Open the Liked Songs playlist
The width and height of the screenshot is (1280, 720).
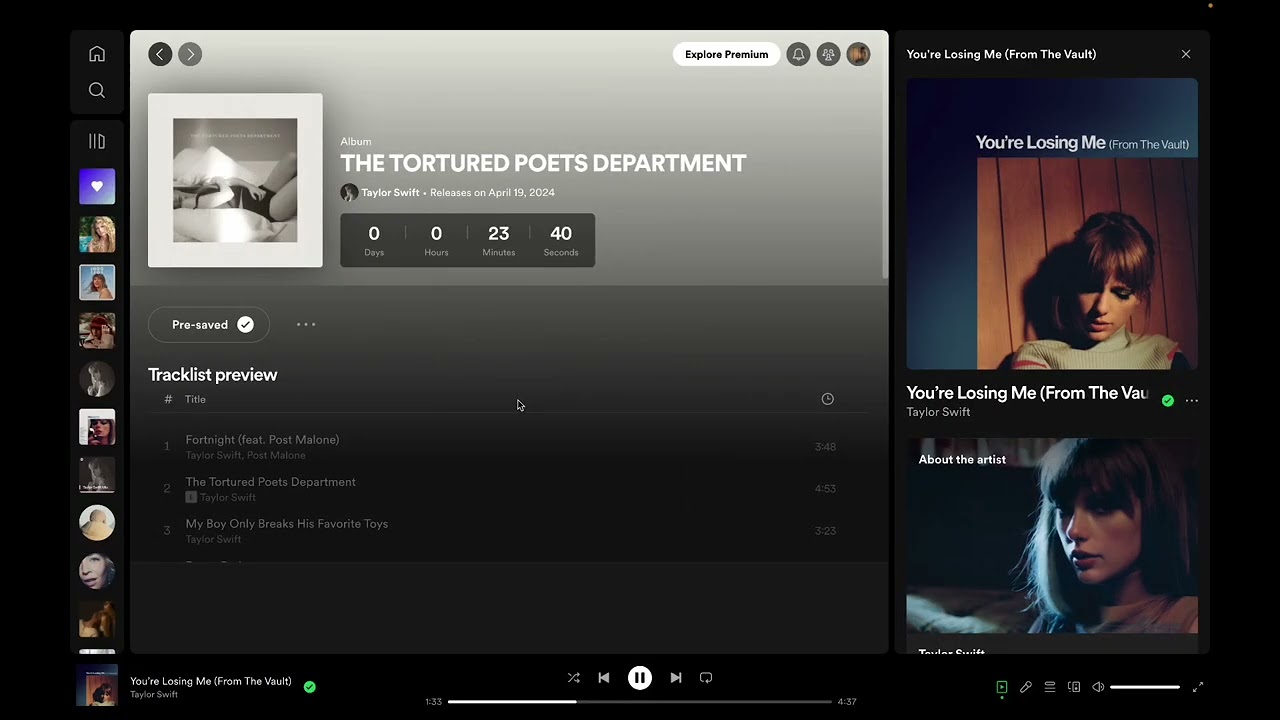(x=97, y=186)
